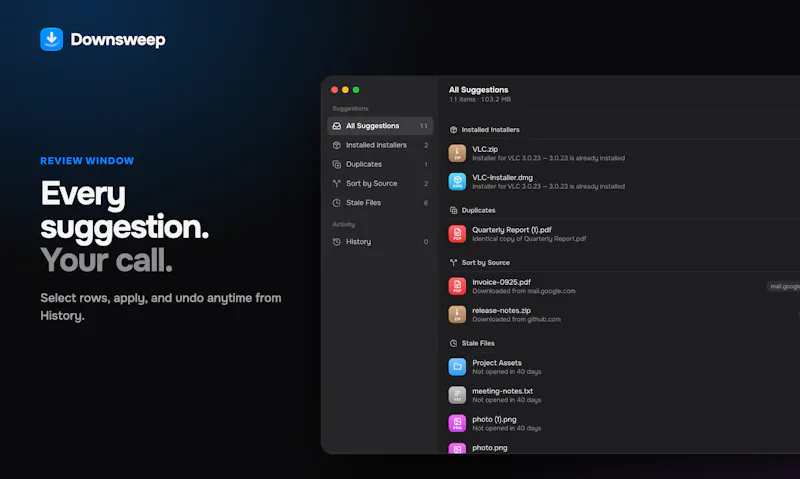
Task: Select the VLC.zip file name
Action: coord(485,149)
